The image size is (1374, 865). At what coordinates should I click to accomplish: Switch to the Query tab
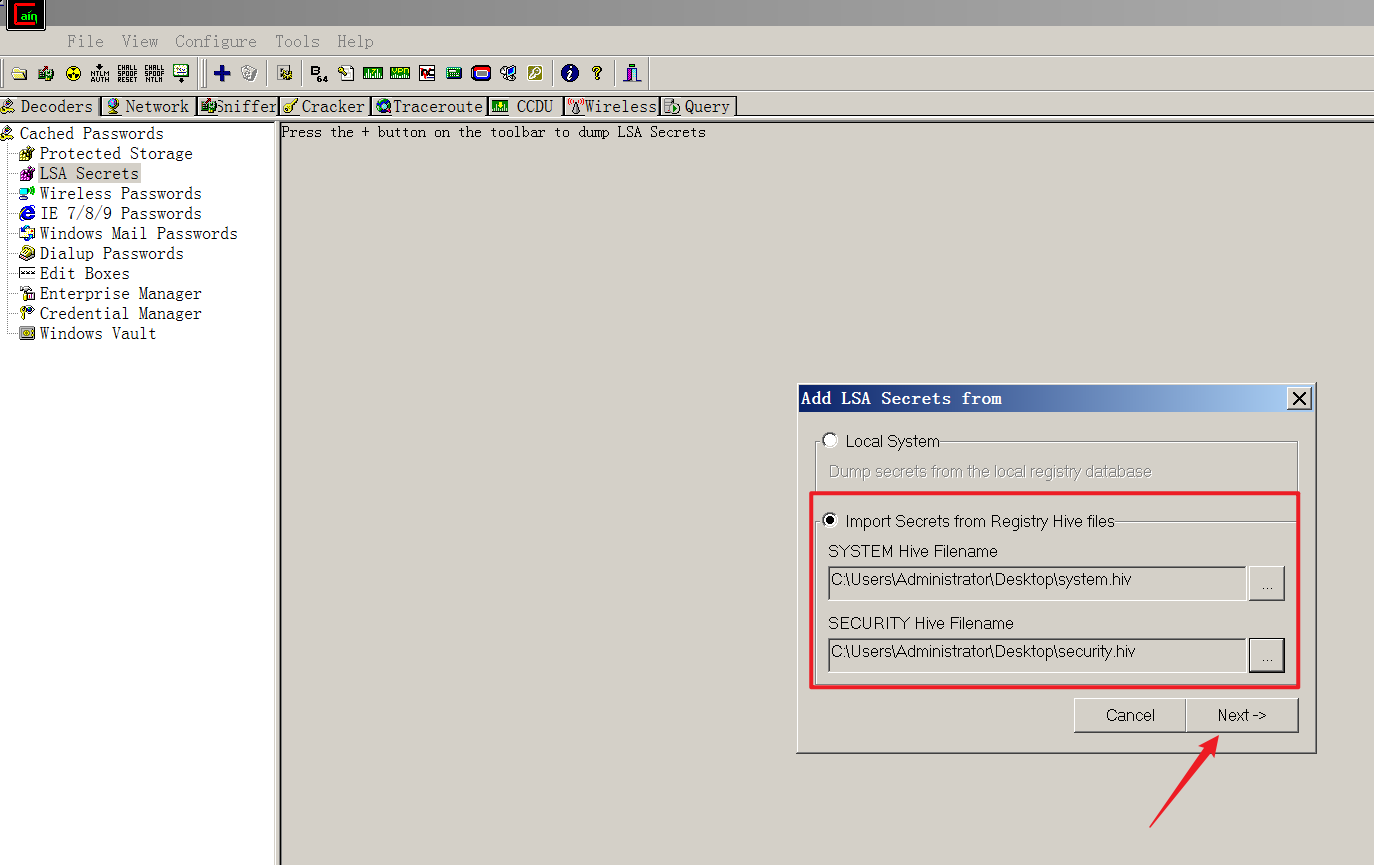(x=698, y=106)
